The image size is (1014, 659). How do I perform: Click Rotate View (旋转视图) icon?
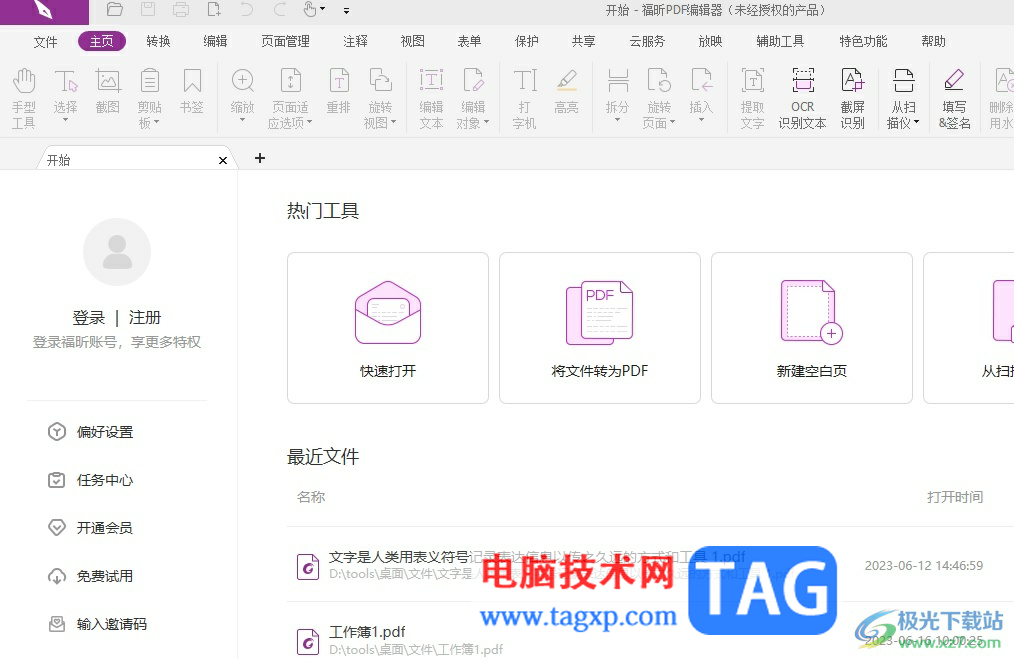[380, 82]
